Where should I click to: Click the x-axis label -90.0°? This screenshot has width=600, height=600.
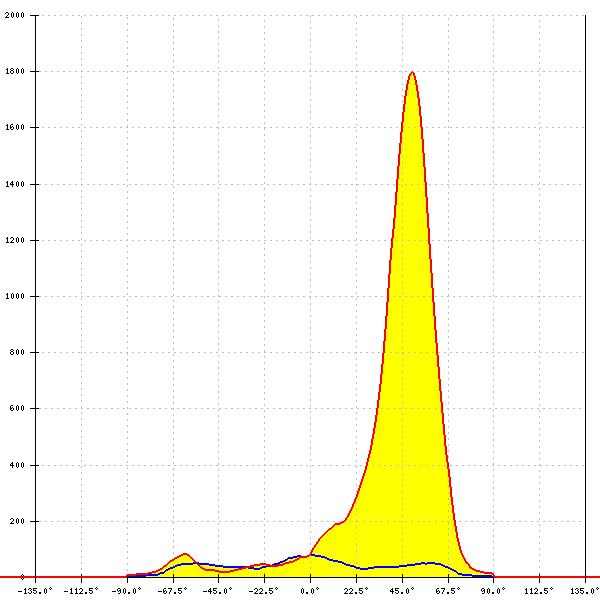(127, 591)
